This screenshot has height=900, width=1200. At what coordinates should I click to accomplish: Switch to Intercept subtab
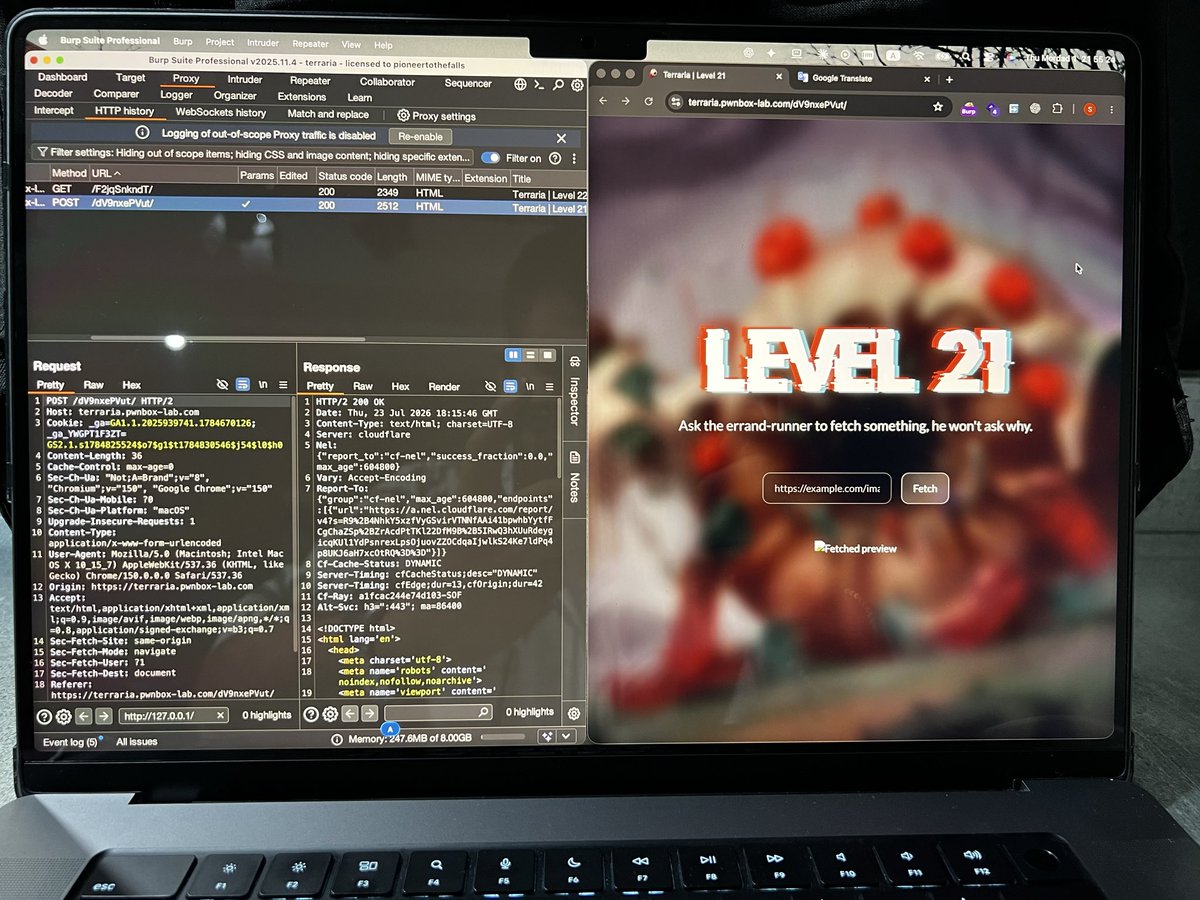54,111
